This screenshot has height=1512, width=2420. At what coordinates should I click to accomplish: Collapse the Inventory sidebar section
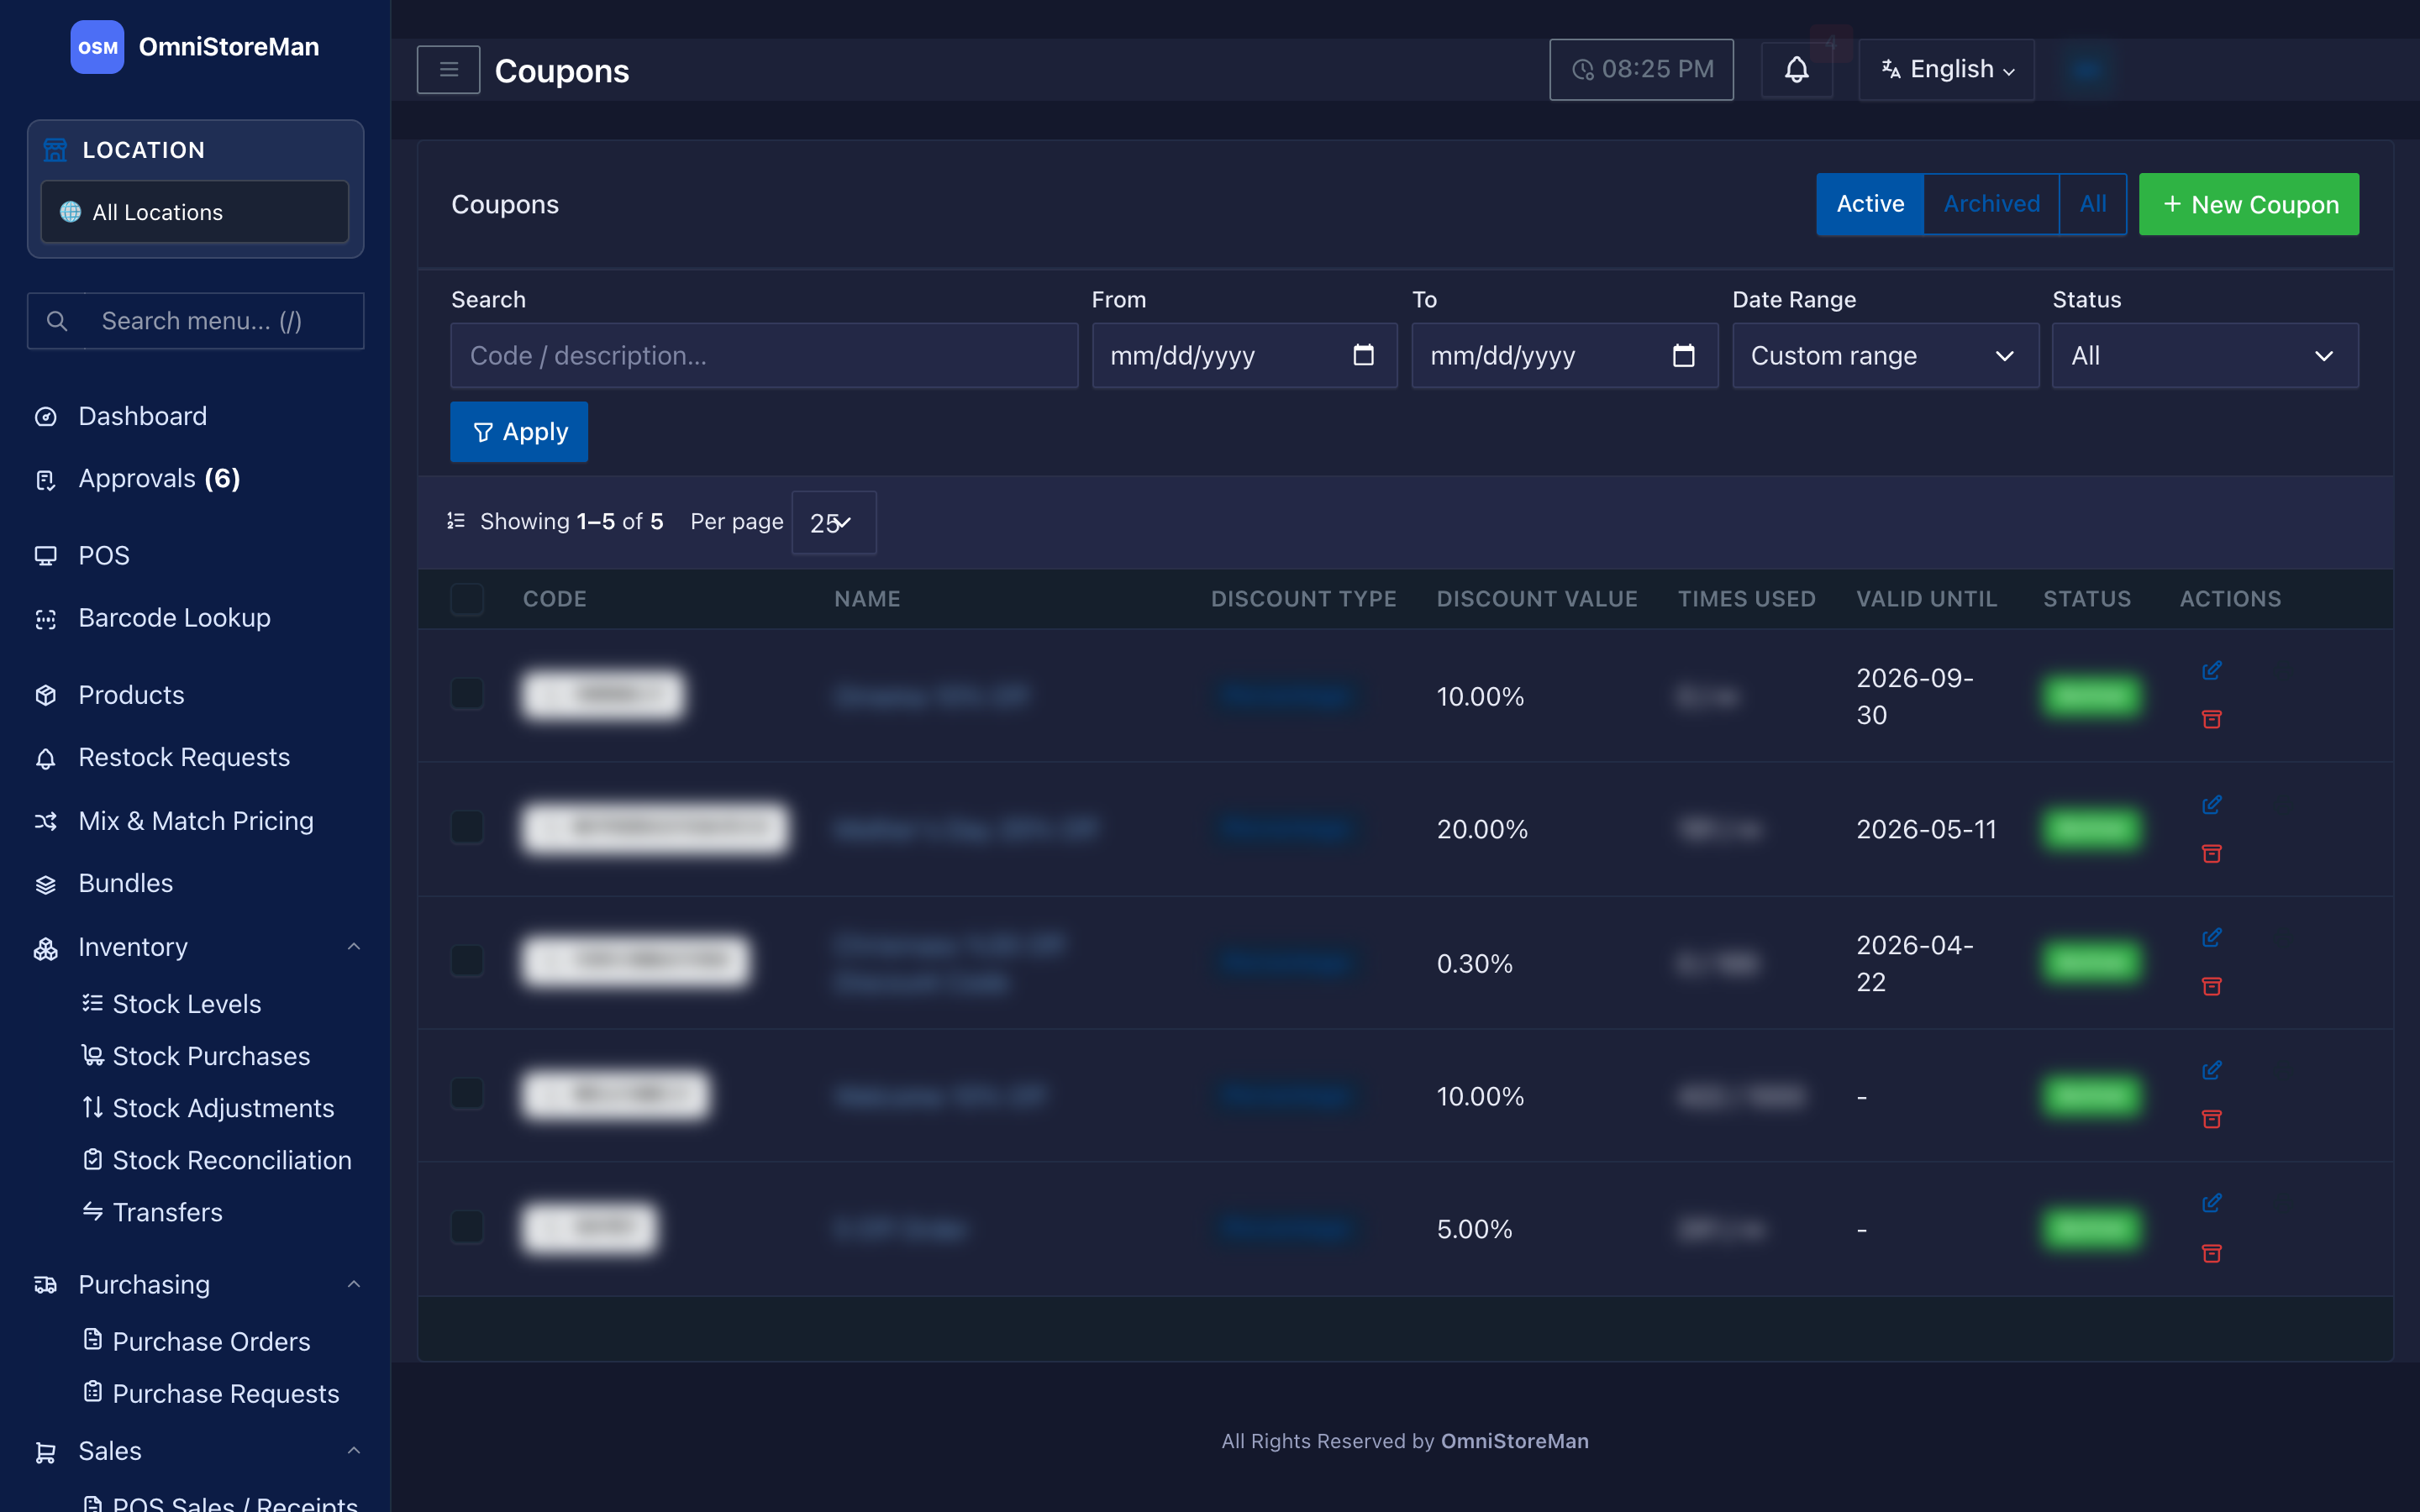(354, 946)
